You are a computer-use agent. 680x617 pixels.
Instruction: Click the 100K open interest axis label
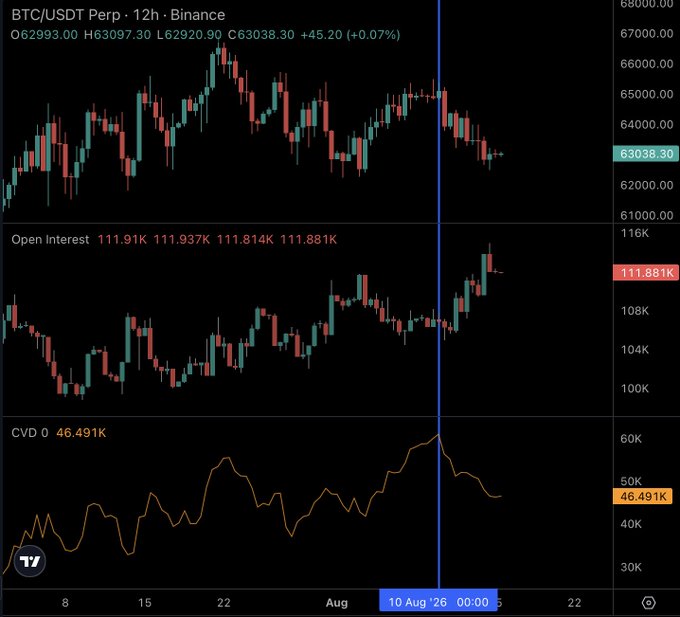point(634,388)
